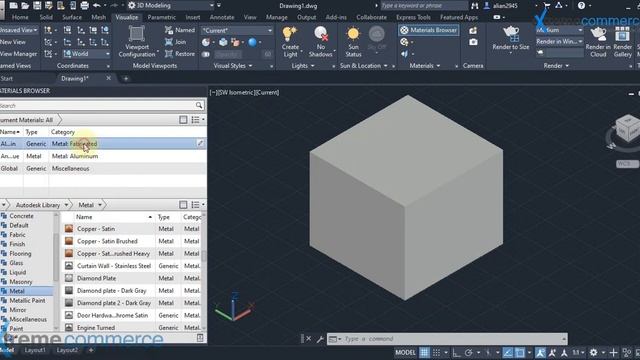
Task: Toggle snap mode in the status bar
Action: (x=436, y=352)
